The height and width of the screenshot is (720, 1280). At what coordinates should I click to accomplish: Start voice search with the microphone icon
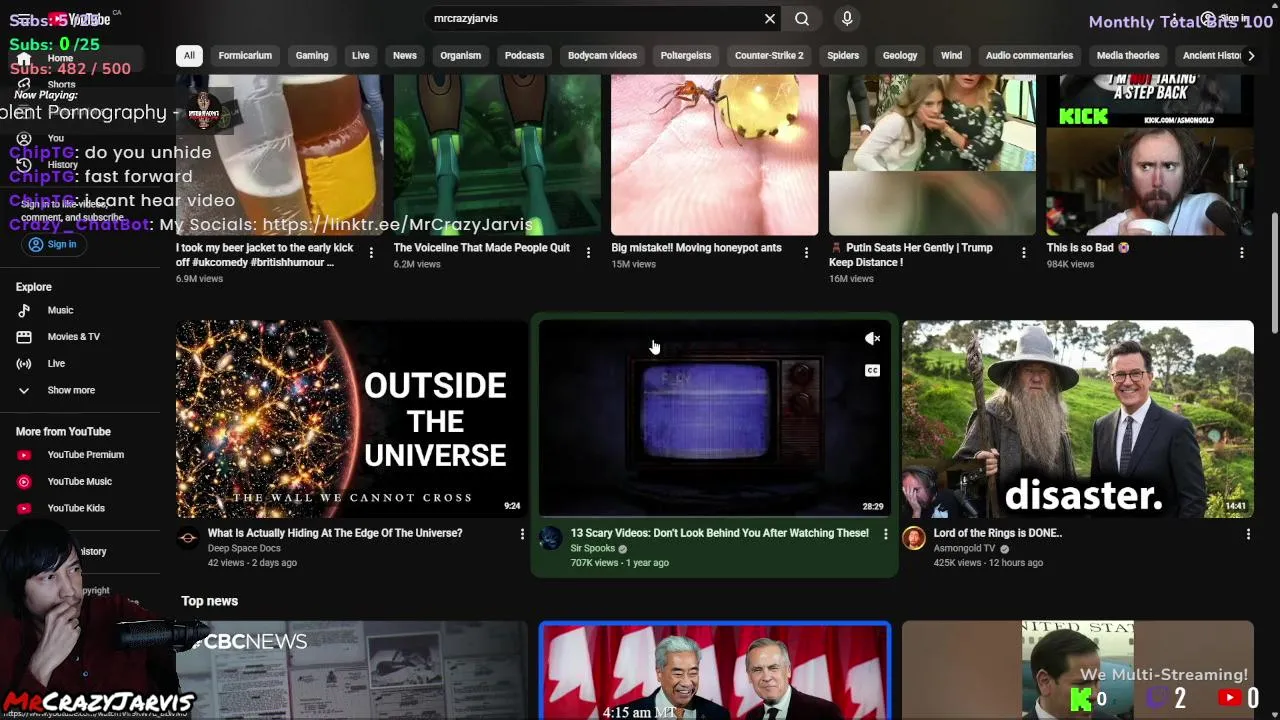tap(847, 18)
